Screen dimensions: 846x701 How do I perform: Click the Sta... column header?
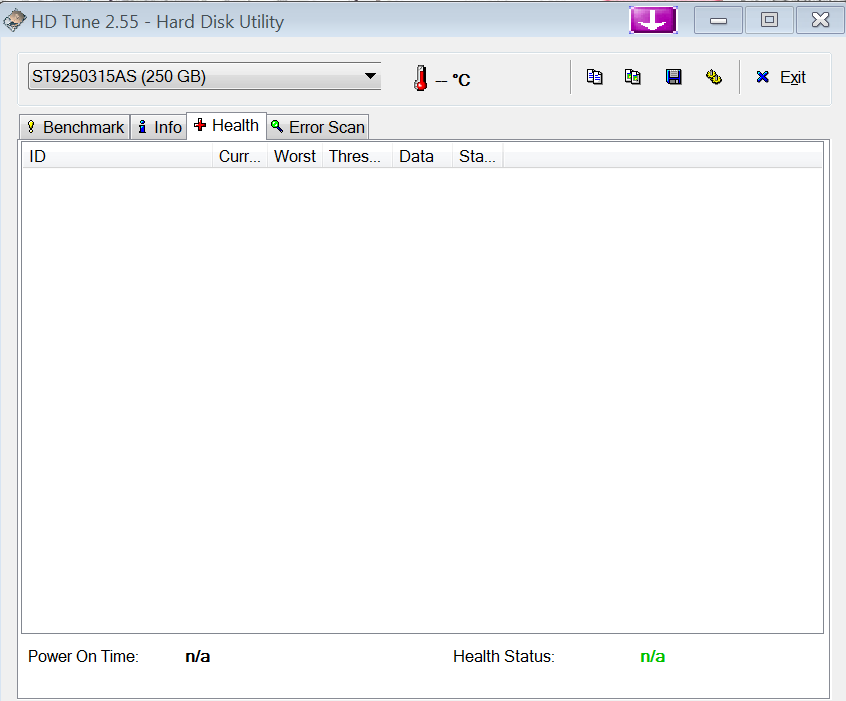tap(477, 156)
